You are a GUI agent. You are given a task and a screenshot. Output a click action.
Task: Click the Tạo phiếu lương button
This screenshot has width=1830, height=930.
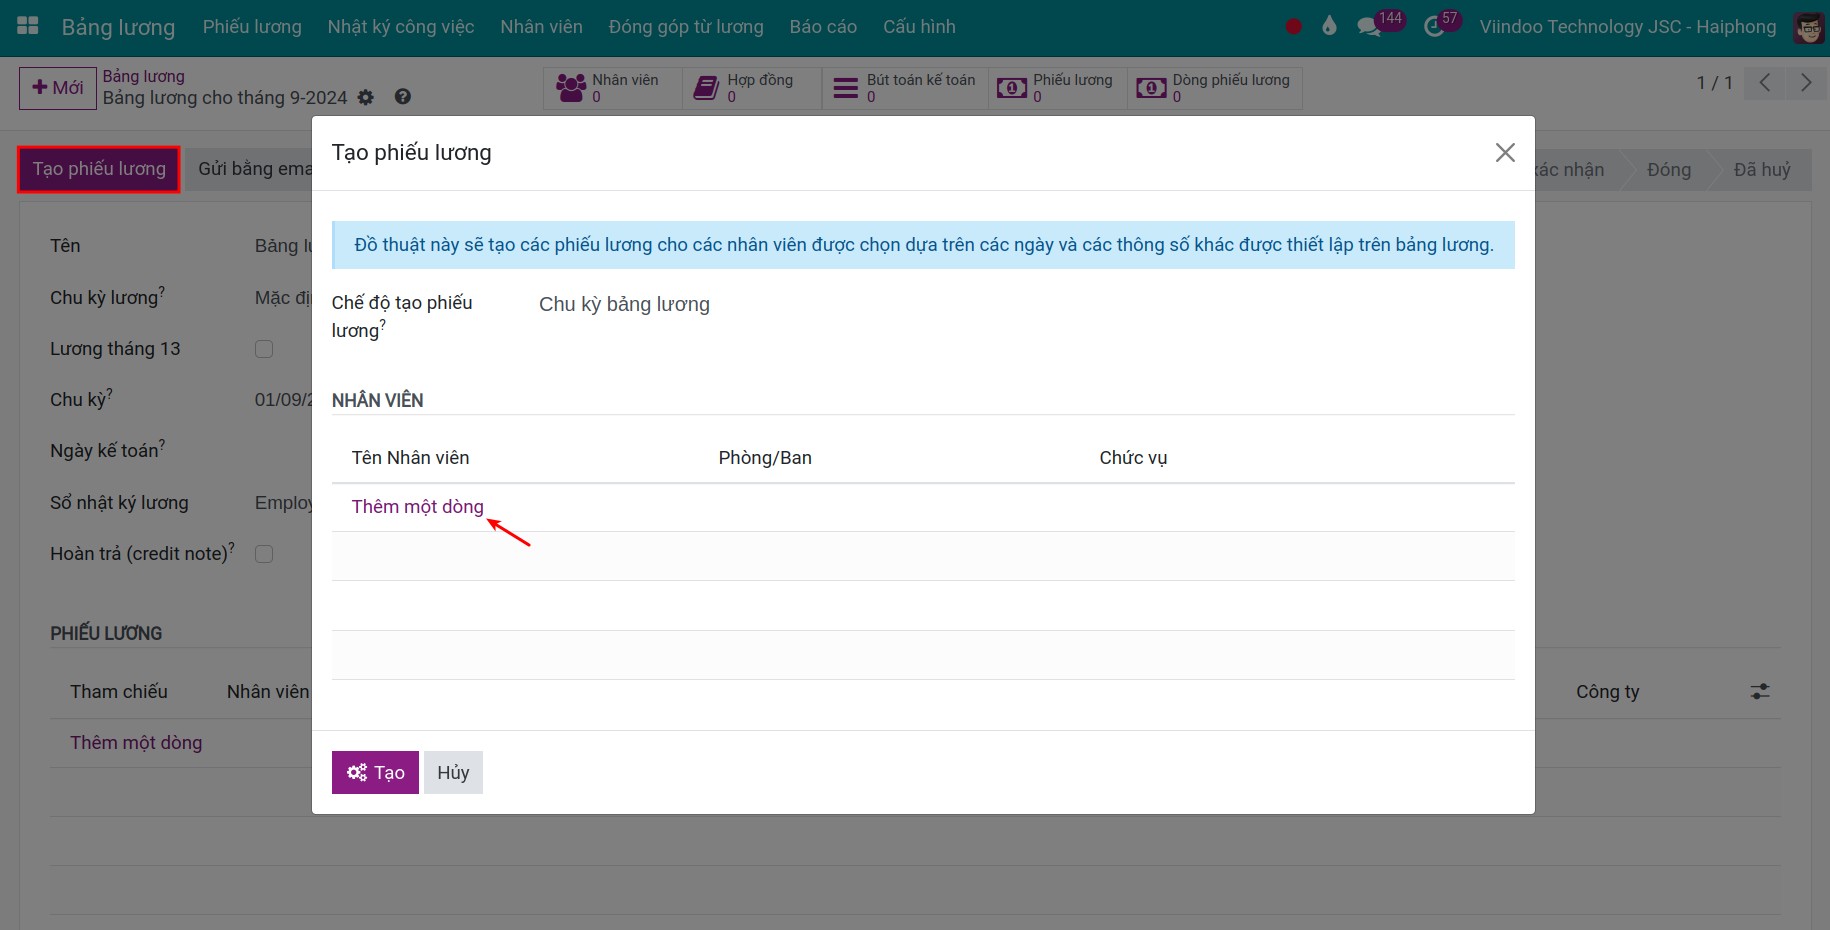[99, 169]
